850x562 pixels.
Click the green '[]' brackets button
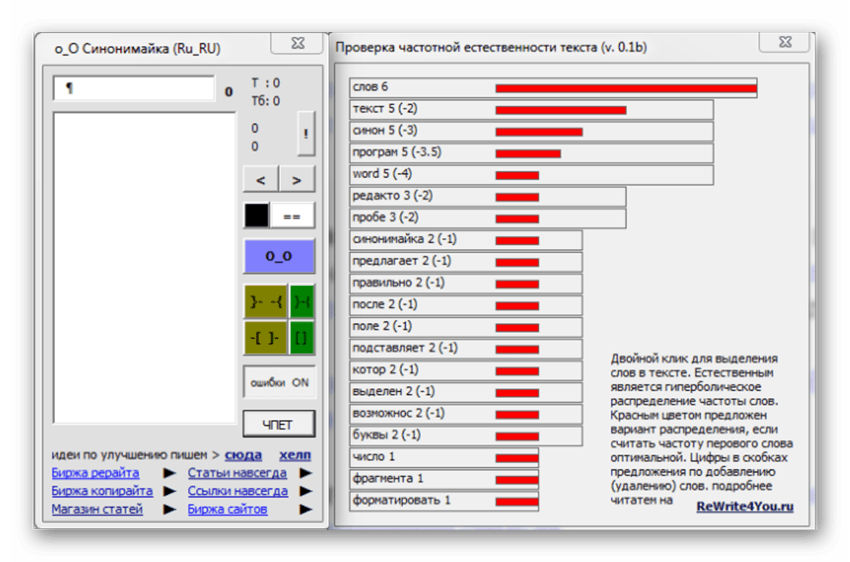click(302, 338)
